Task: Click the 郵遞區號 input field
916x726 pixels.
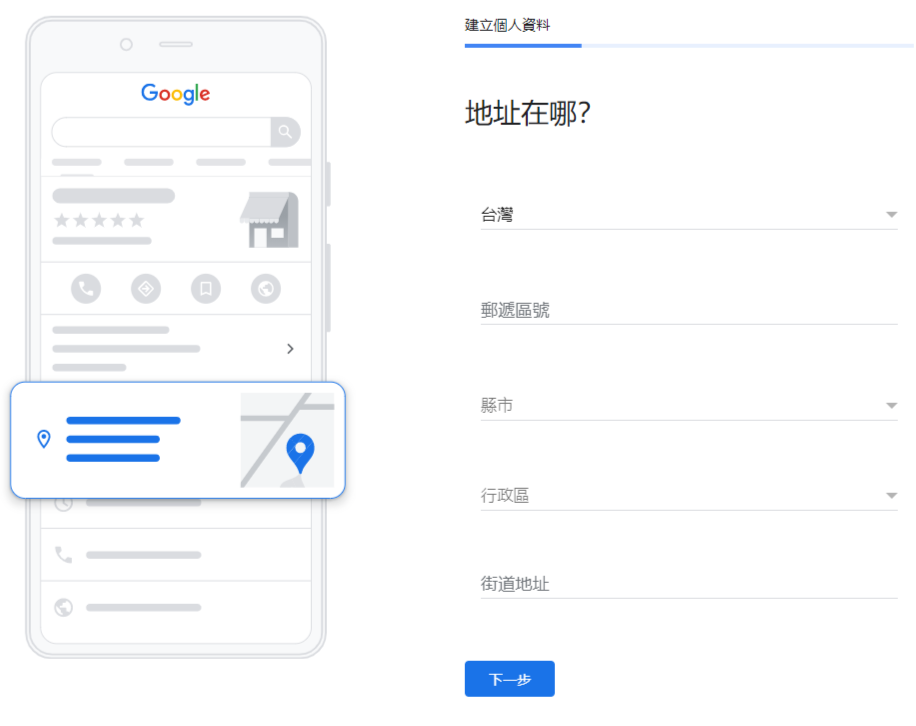Action: click(x=689, y=310)
